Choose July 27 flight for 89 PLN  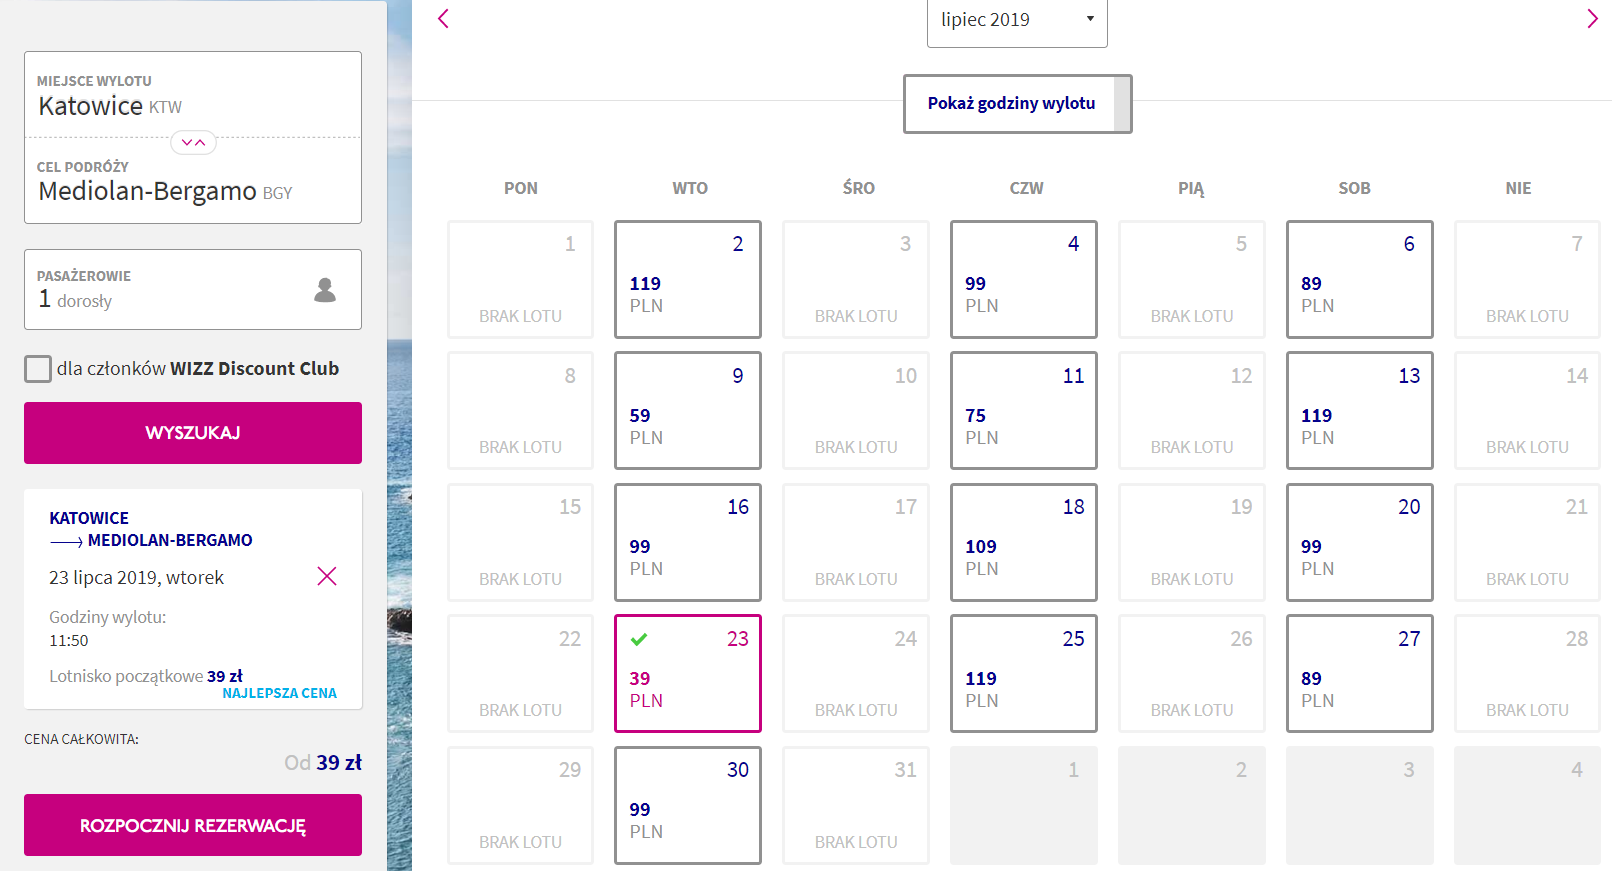pyautogui.click(x=1359, y=673)
